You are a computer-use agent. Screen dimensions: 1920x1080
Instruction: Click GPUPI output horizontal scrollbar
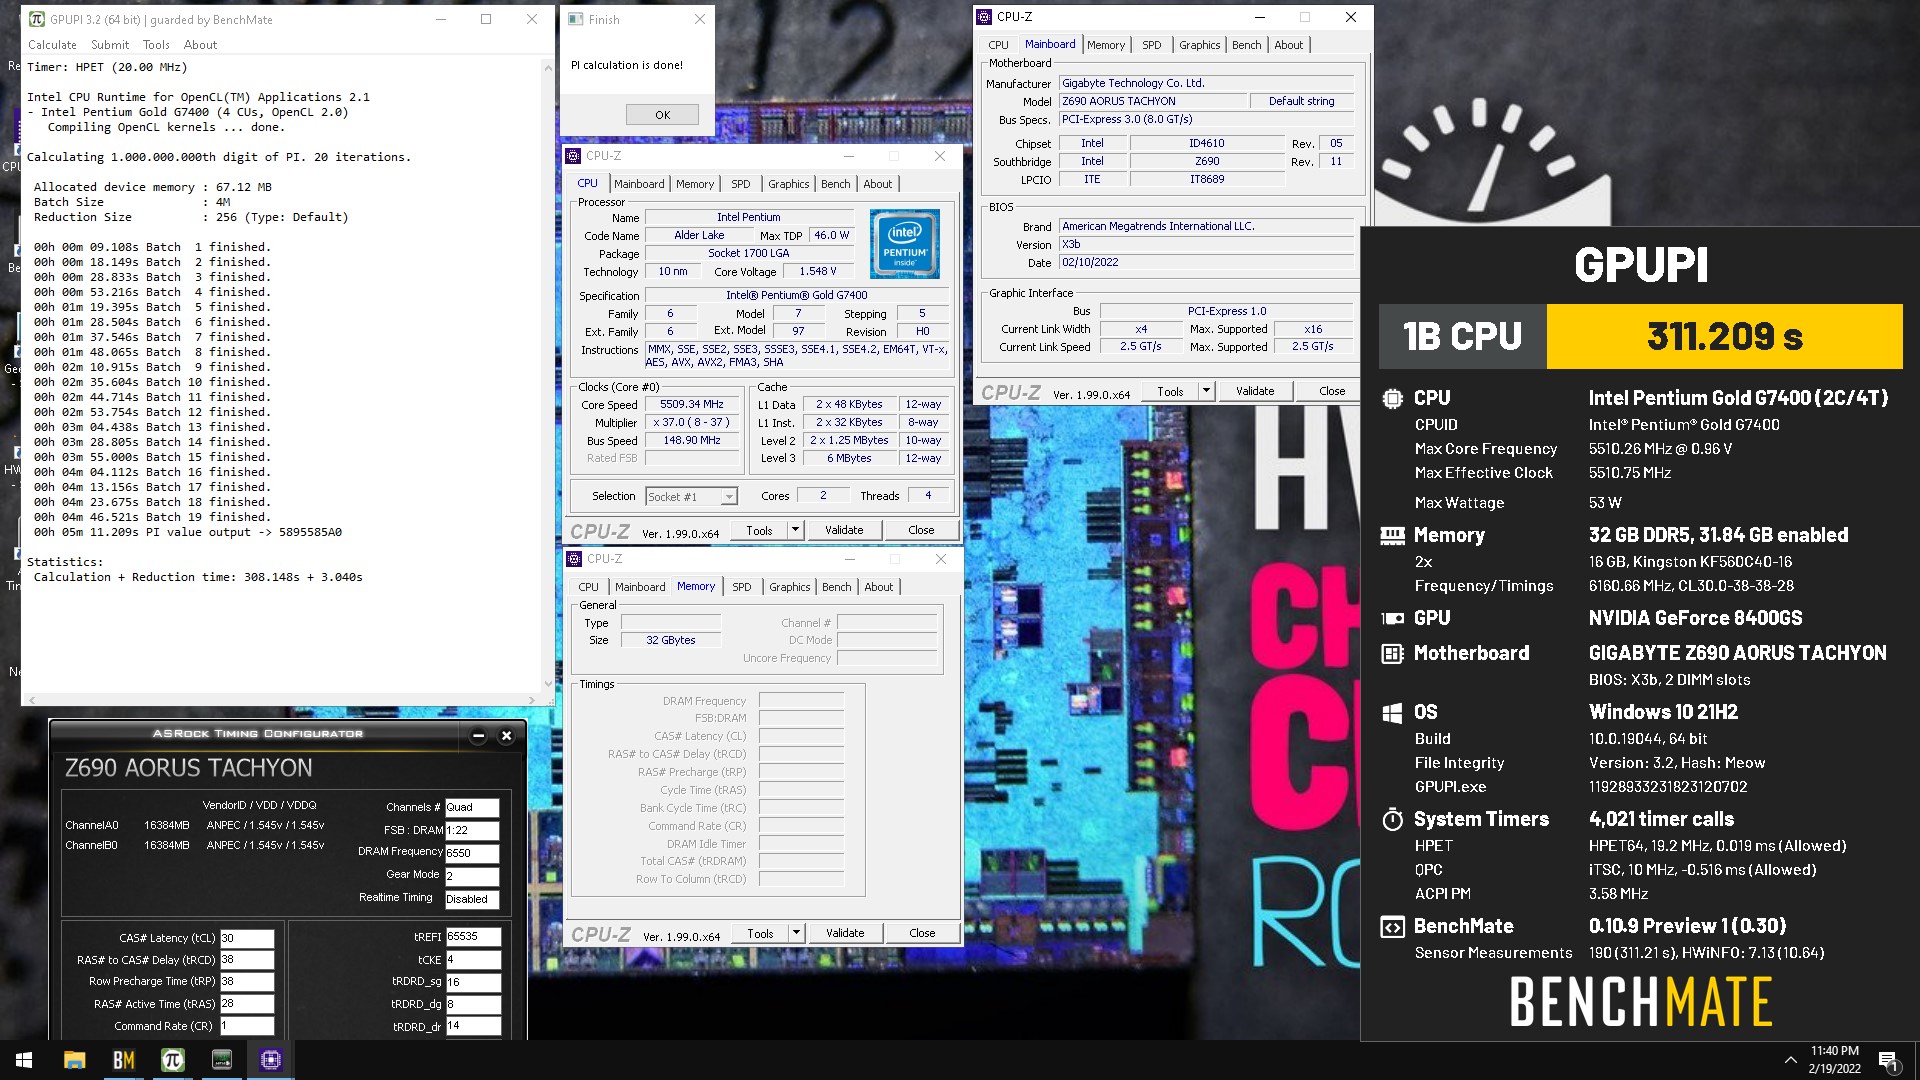coord(282,699)
